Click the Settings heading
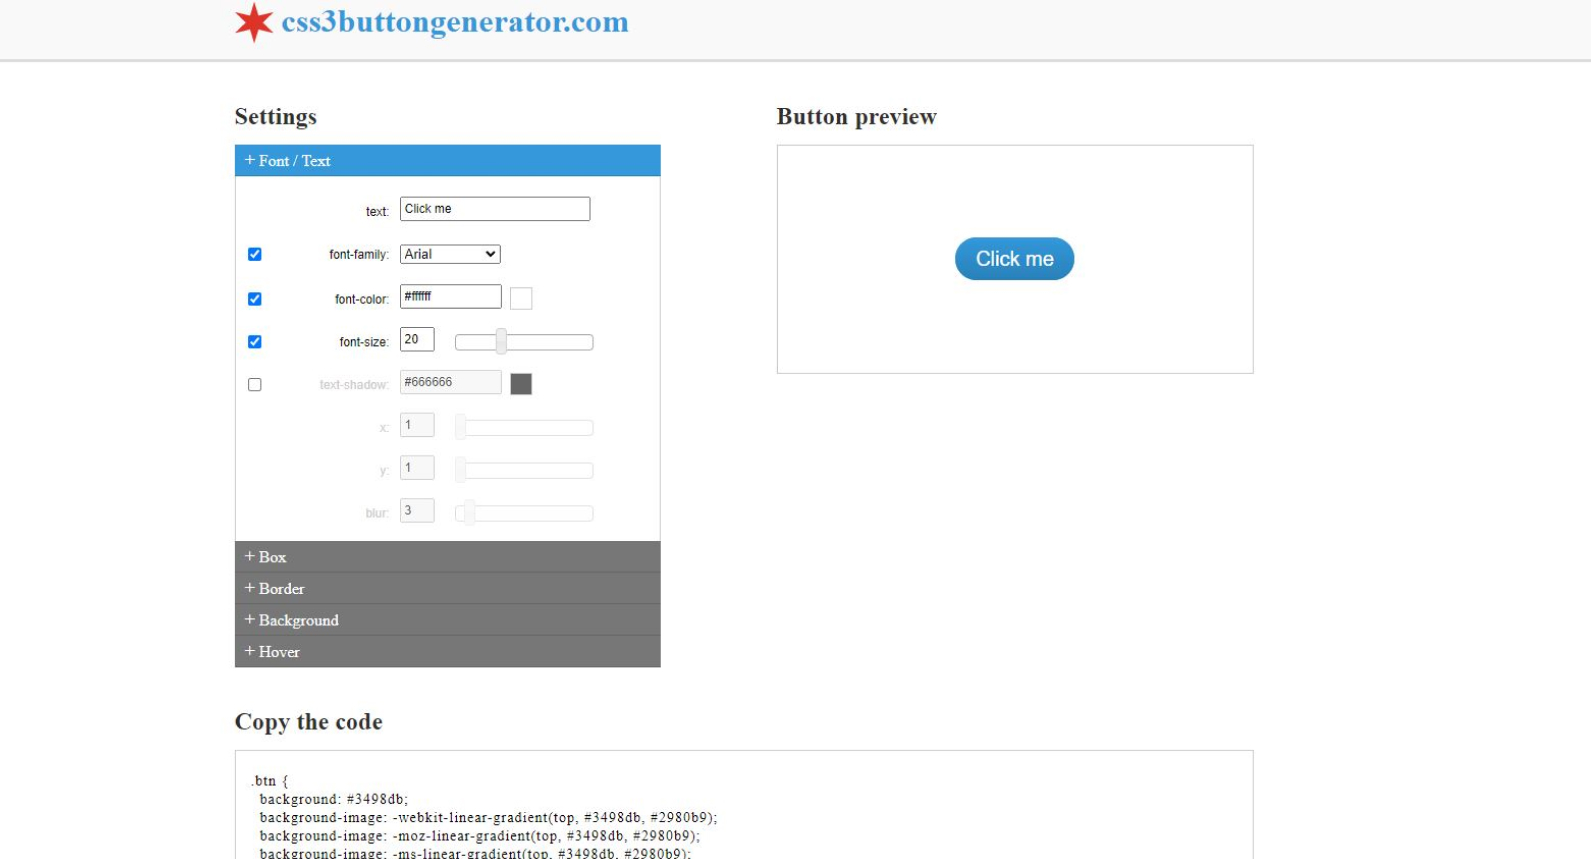Viewport: 1591px width, 859px height. pos(276,117)
